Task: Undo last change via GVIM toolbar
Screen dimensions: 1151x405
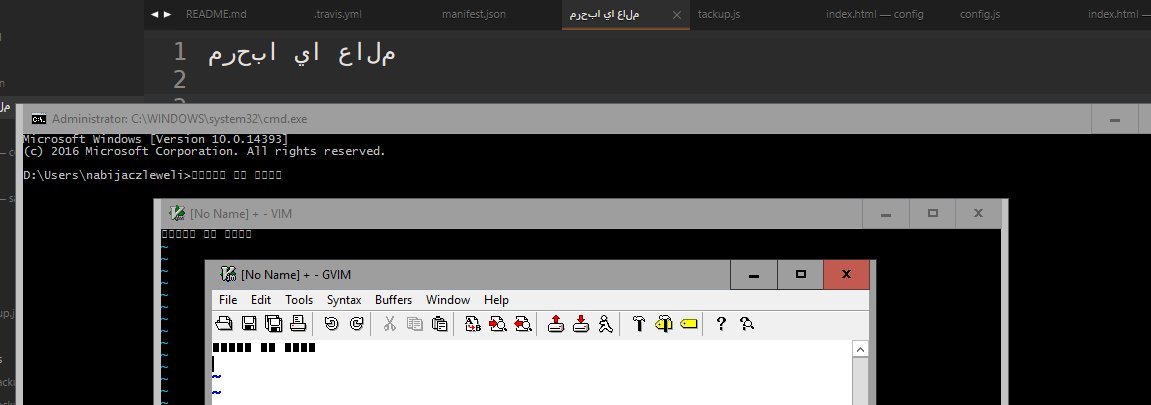Action: [x=331, y=323]
